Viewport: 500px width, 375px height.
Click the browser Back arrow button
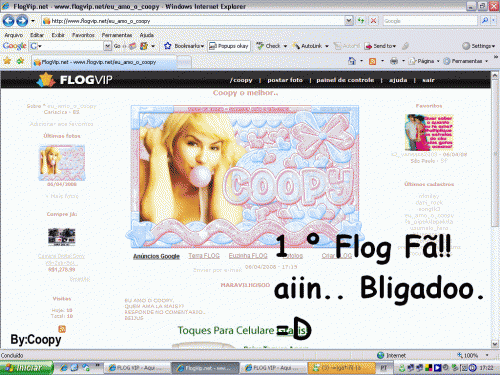pos(9,21)
